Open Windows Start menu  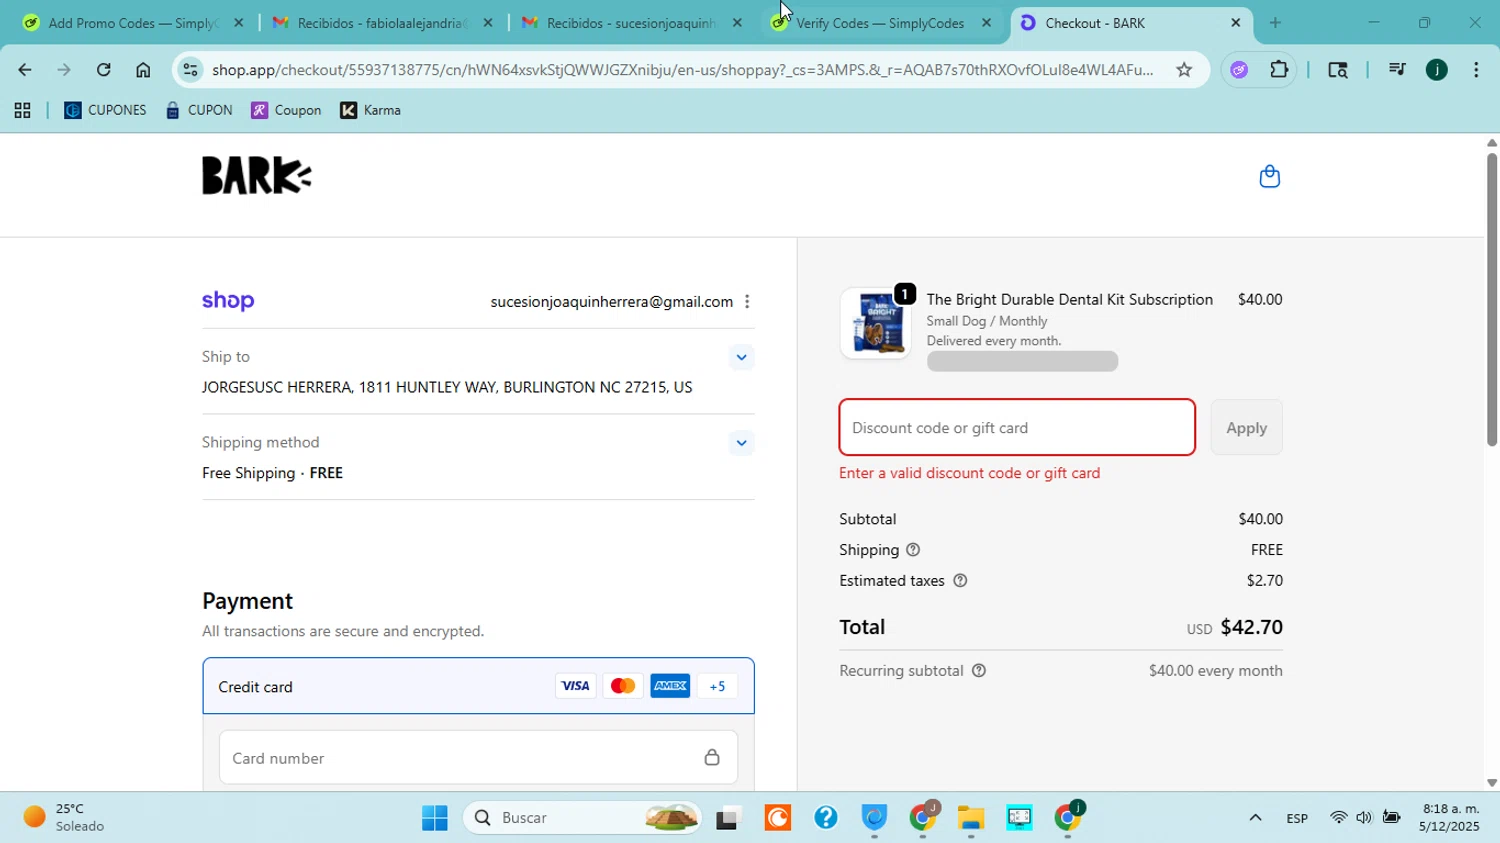435,818
